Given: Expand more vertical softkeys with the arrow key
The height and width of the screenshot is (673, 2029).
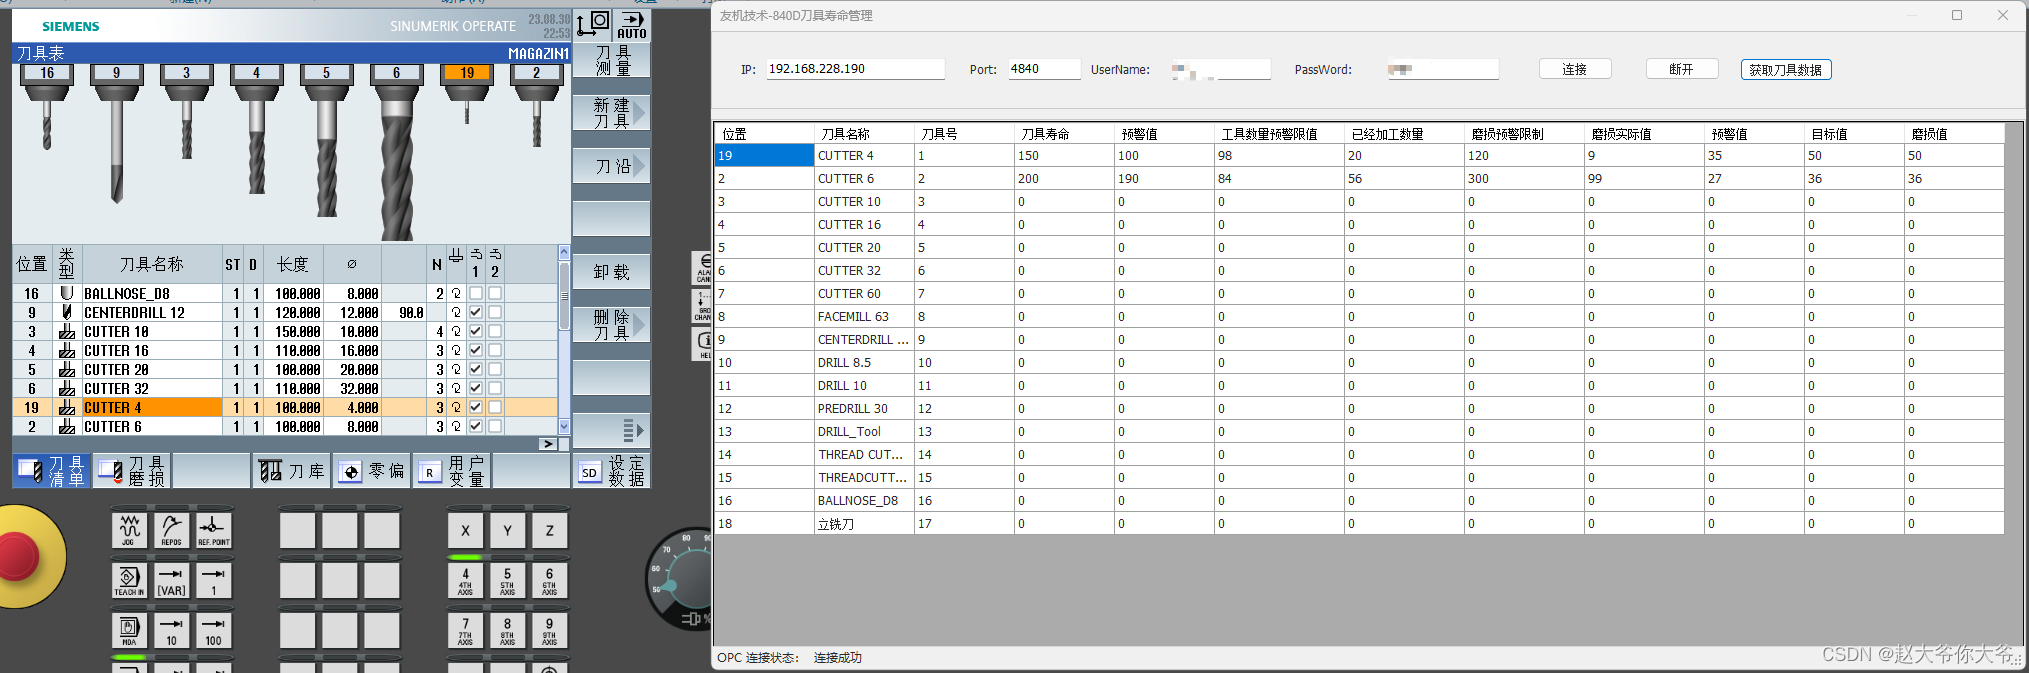Looking at the screenshot, I should pyautogui.click(x=611, y=431).
